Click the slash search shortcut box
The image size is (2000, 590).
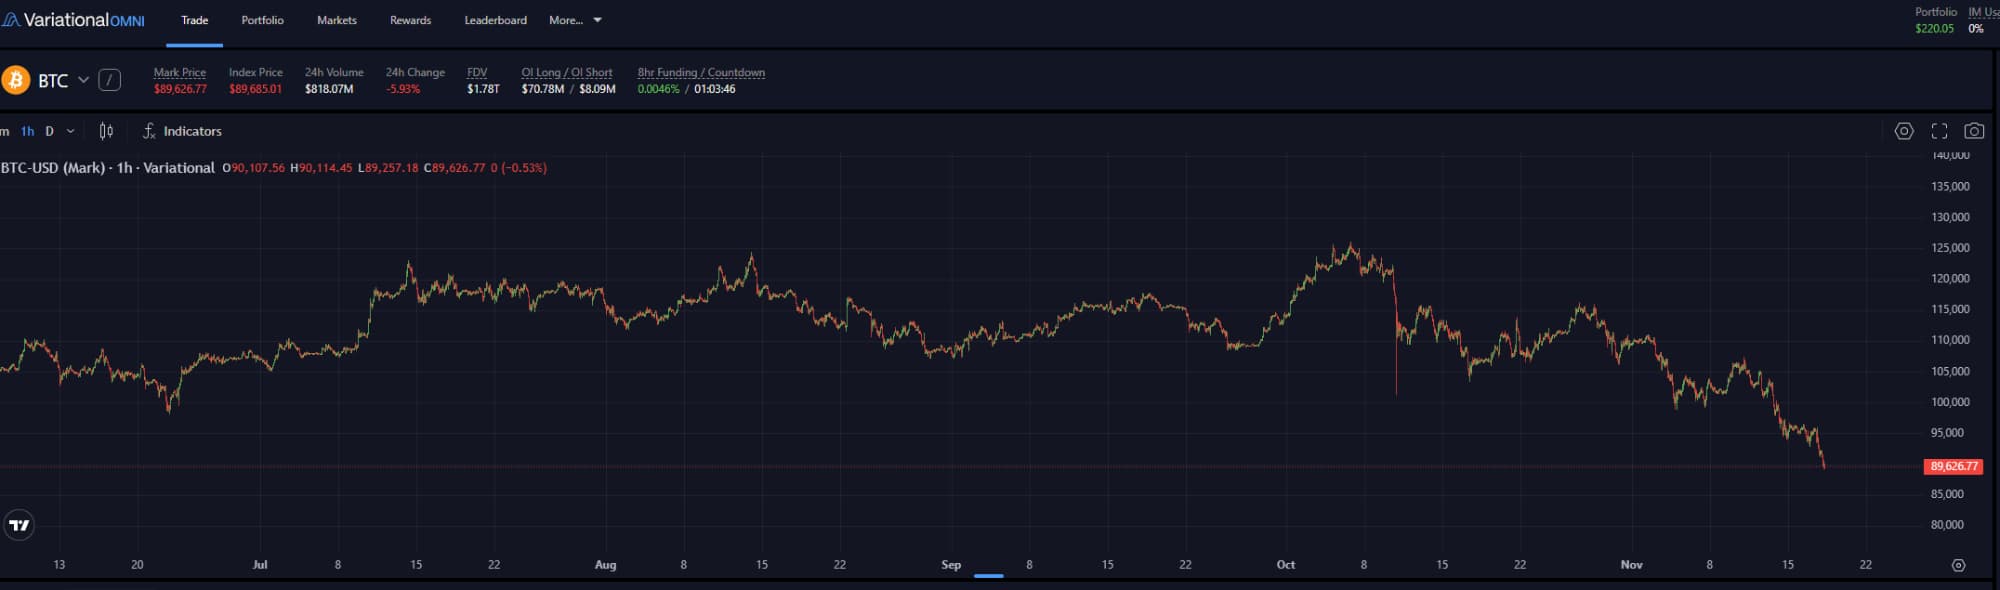(x=110, y=80)
